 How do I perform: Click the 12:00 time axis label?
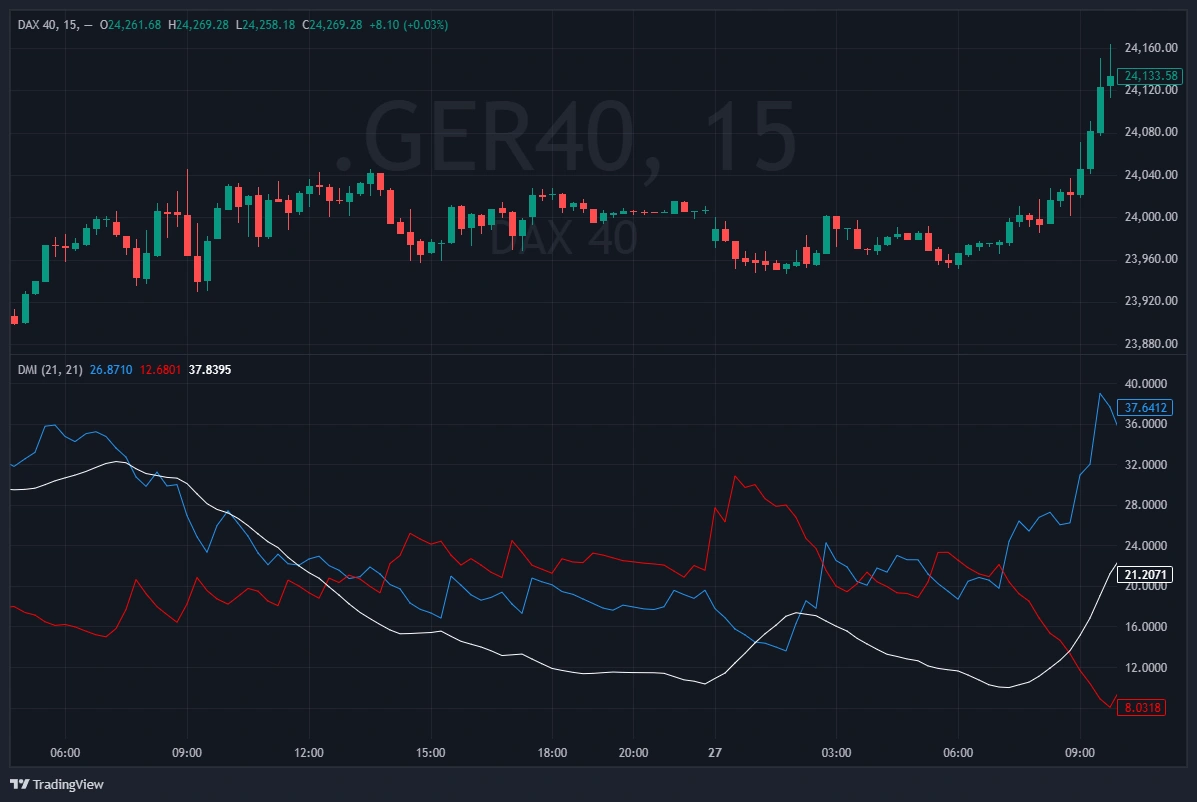click(308, 752)
